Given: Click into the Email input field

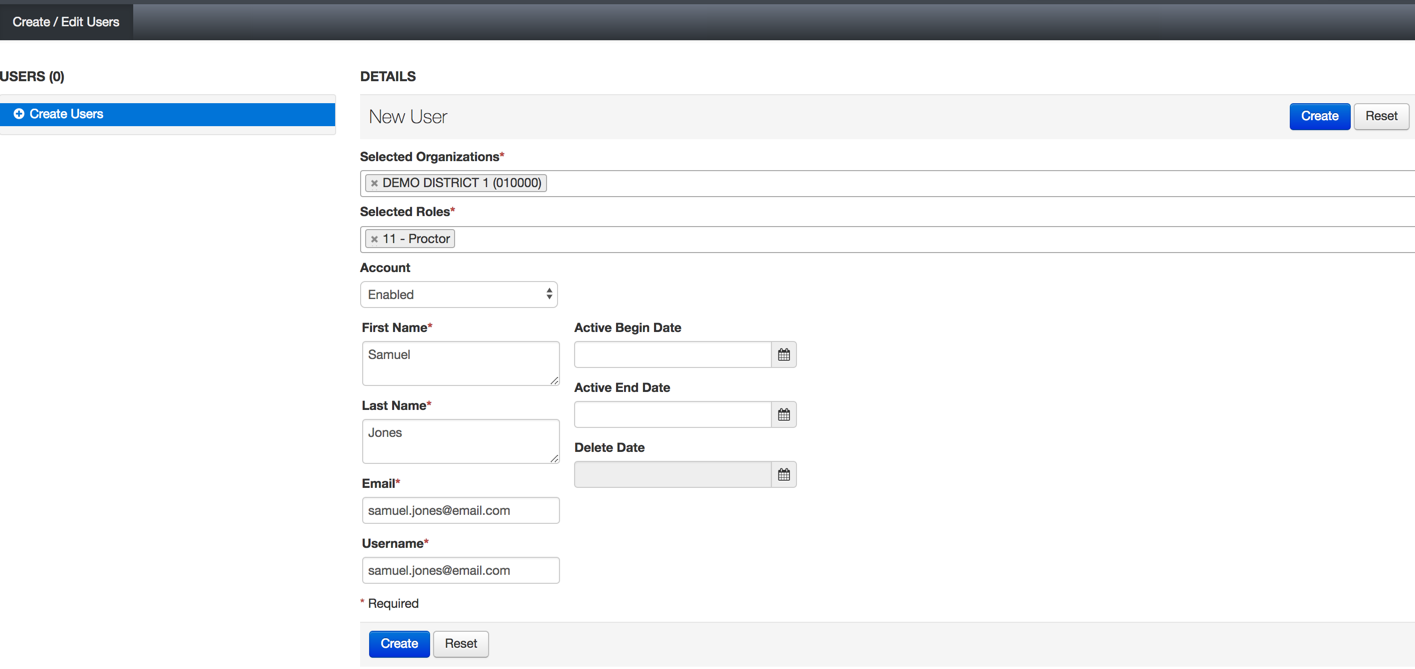Looking at the screenshot, I should pyautogui.click(x=460, y=511).
